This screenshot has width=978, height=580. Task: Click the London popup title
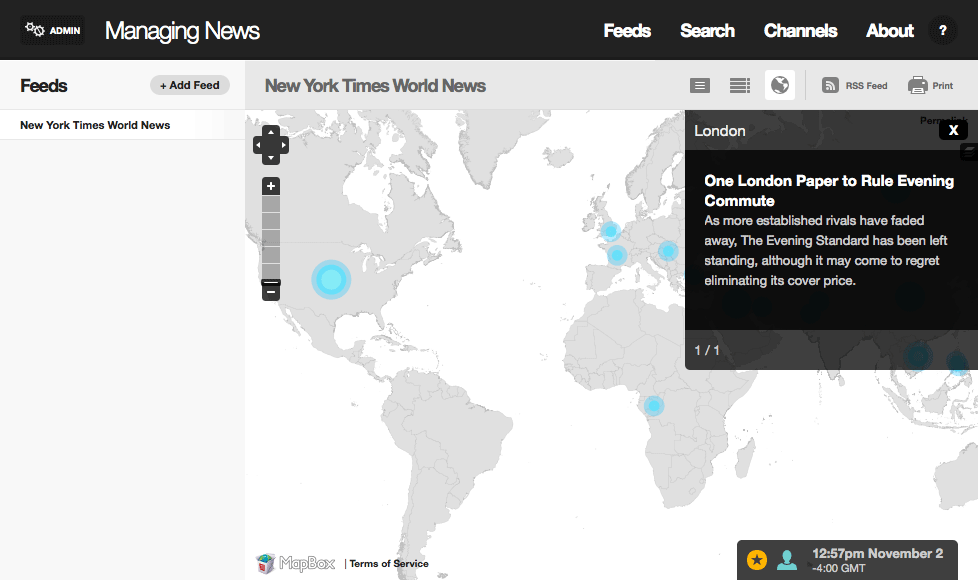(720, 130)
